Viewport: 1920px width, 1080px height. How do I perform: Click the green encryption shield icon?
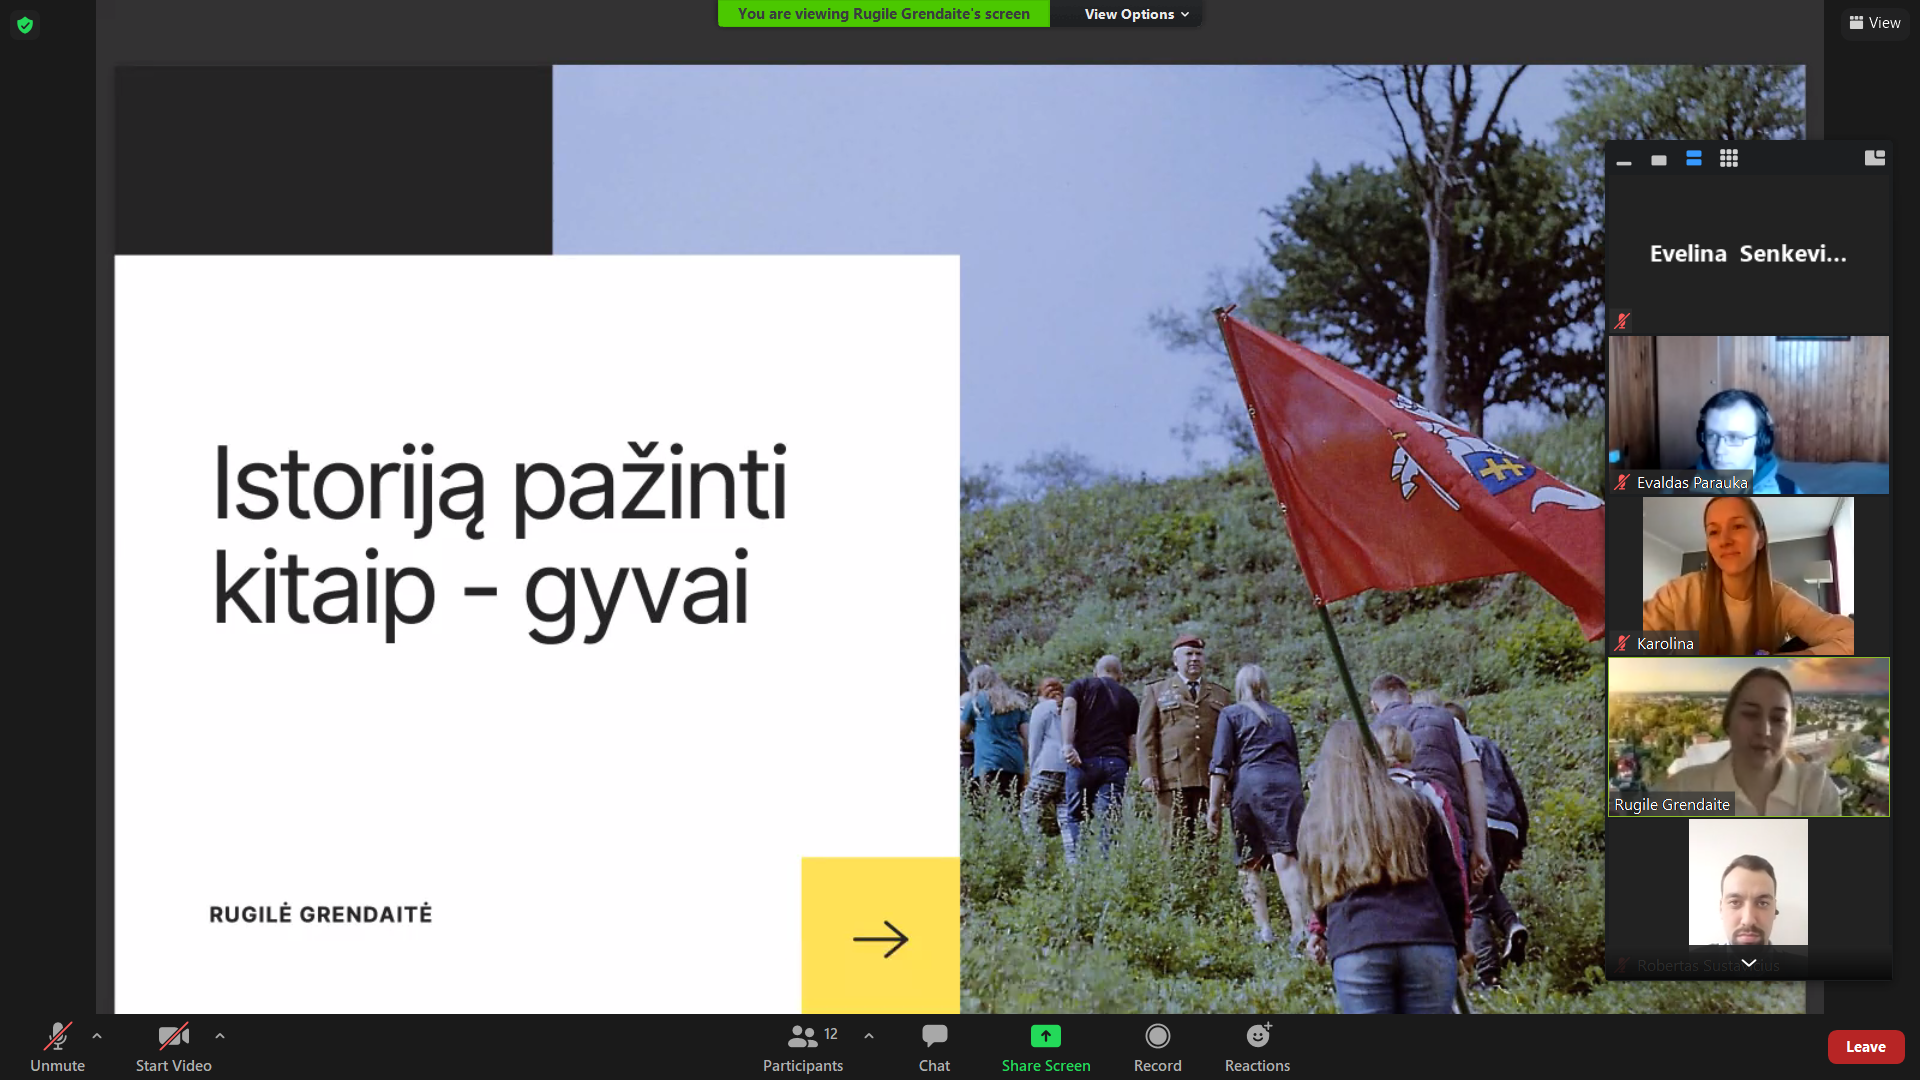point(25,25)
